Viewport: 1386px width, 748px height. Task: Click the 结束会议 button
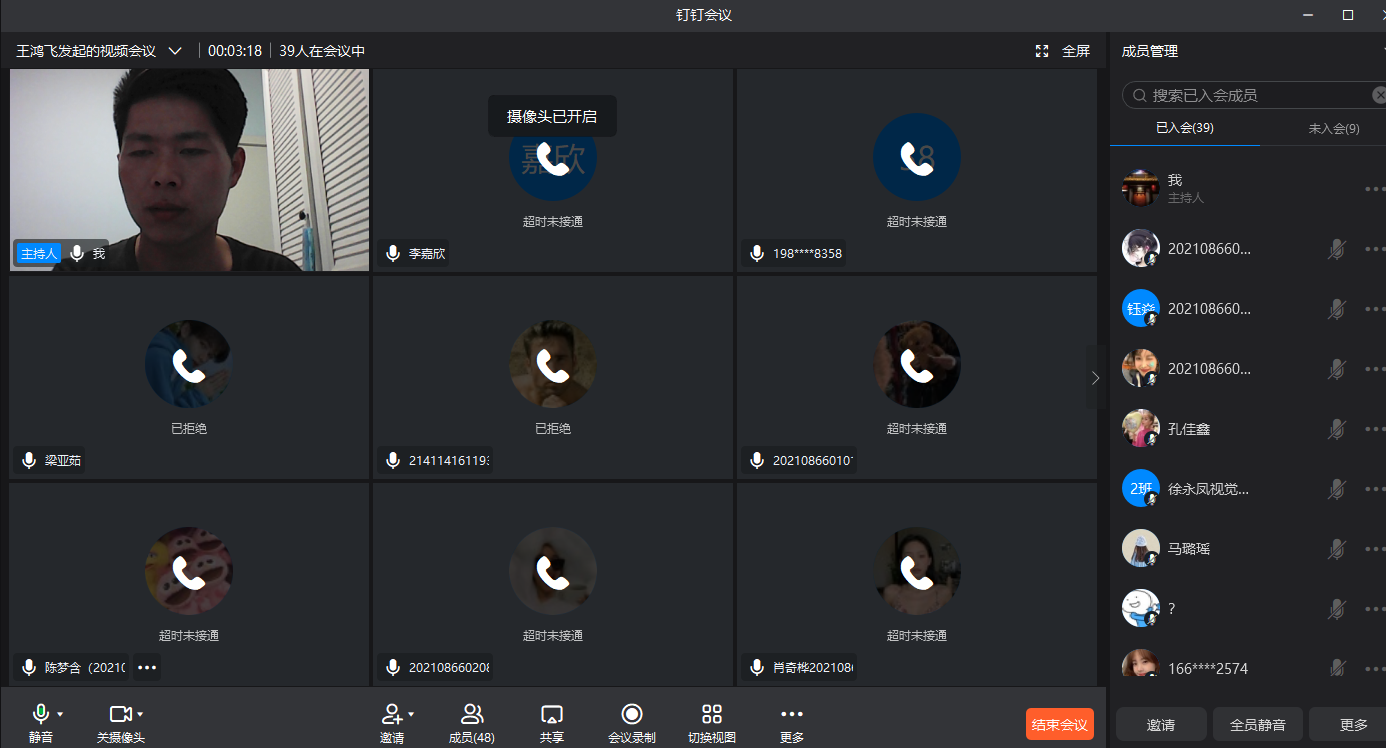click(x=1059, y=724)
